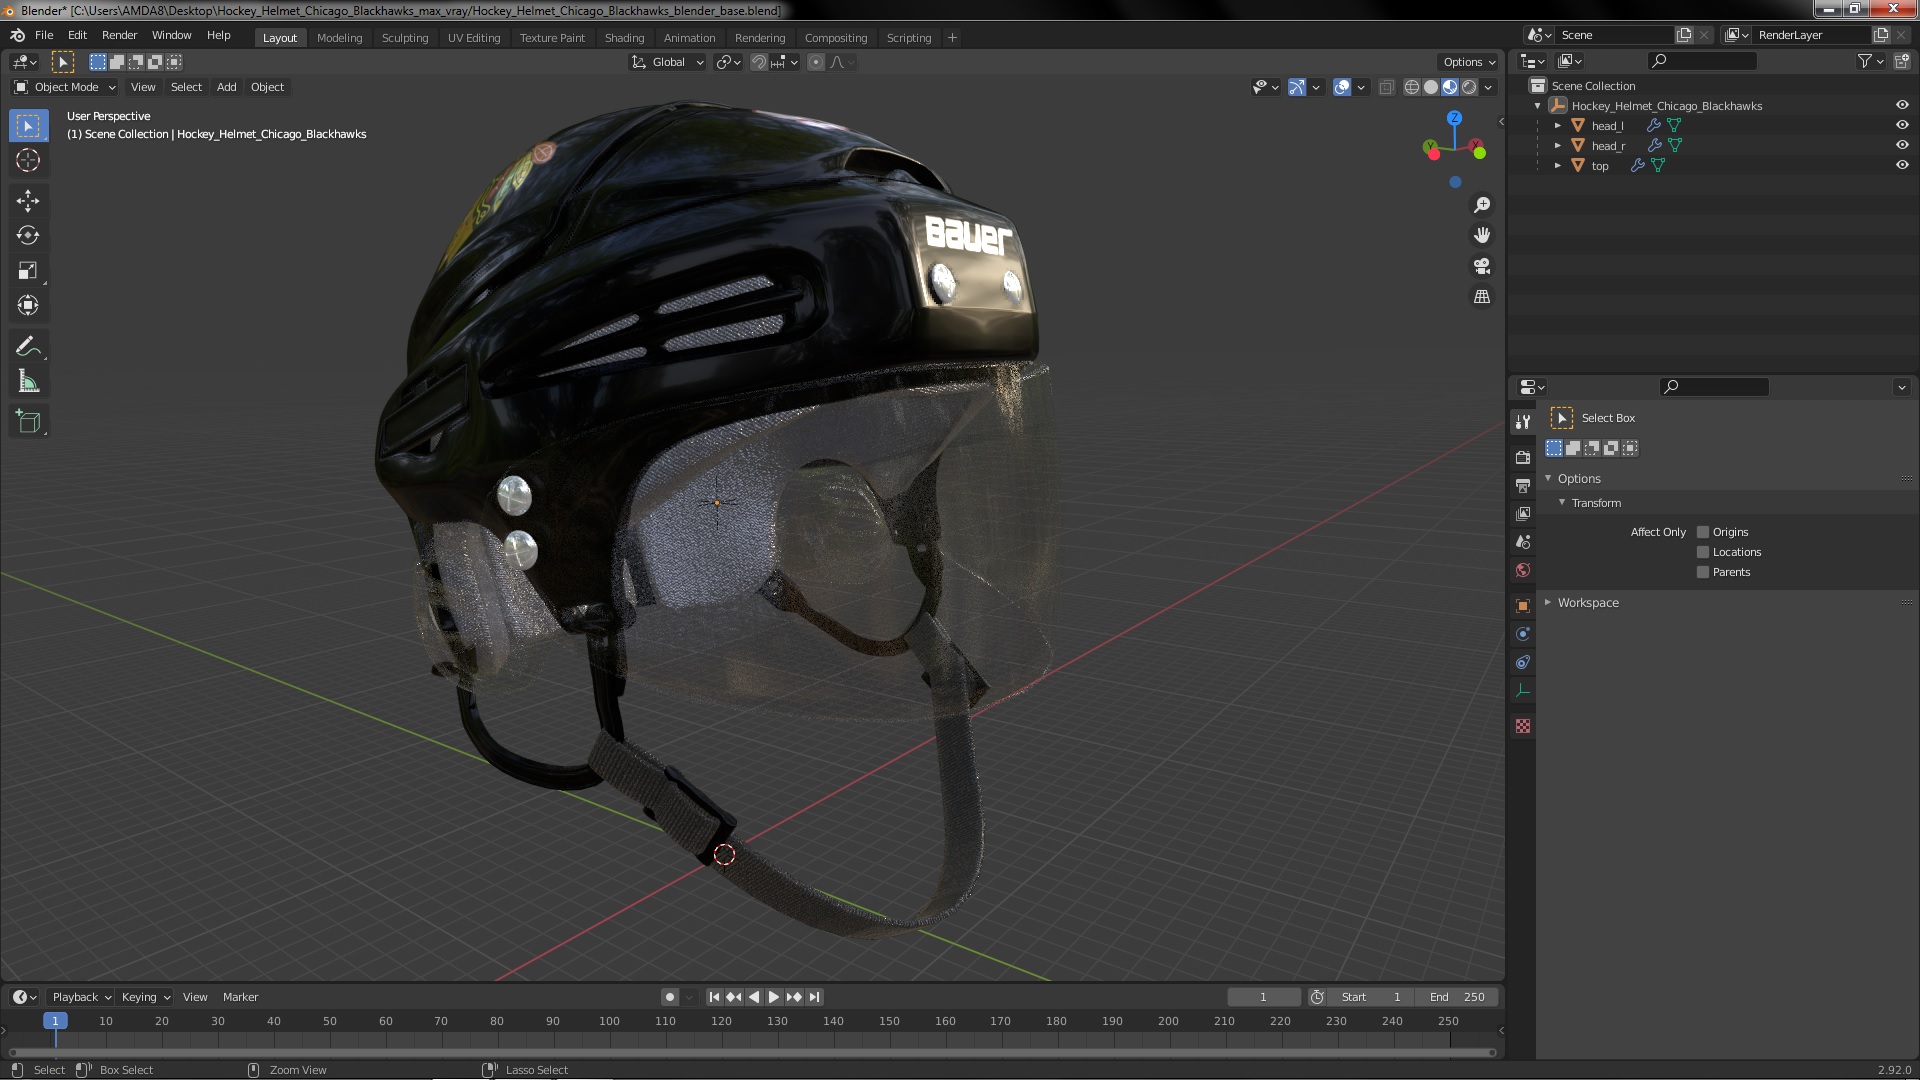Click the zoom view magnifier icon
Screen dimensions: 1920x1080
(x=1482, y=205)
